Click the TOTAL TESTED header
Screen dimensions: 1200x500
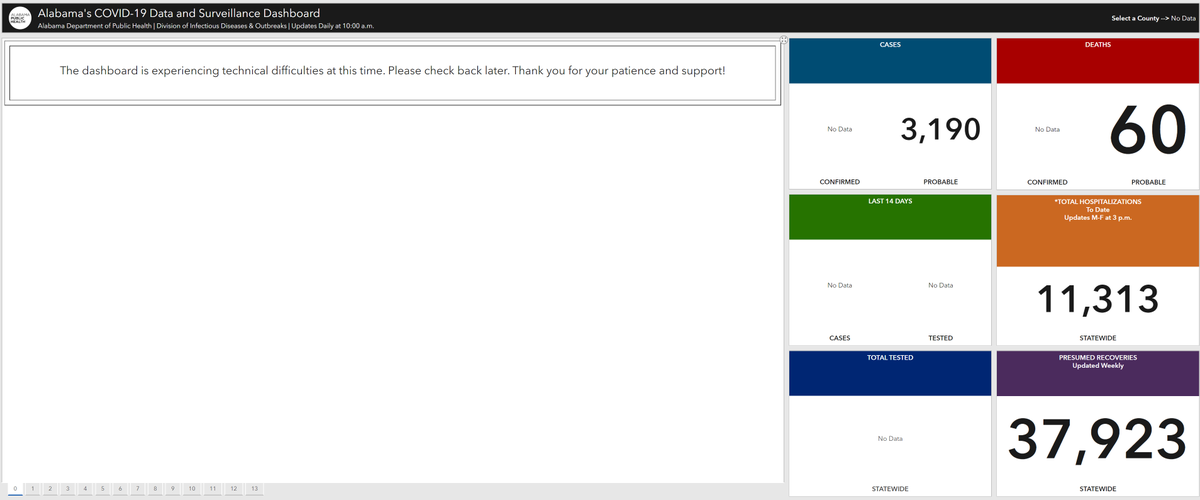[890, 372]
